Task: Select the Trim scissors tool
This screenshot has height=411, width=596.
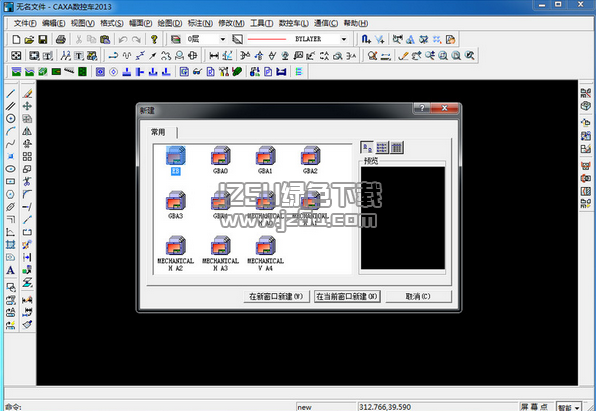Action: pos(27,181)
